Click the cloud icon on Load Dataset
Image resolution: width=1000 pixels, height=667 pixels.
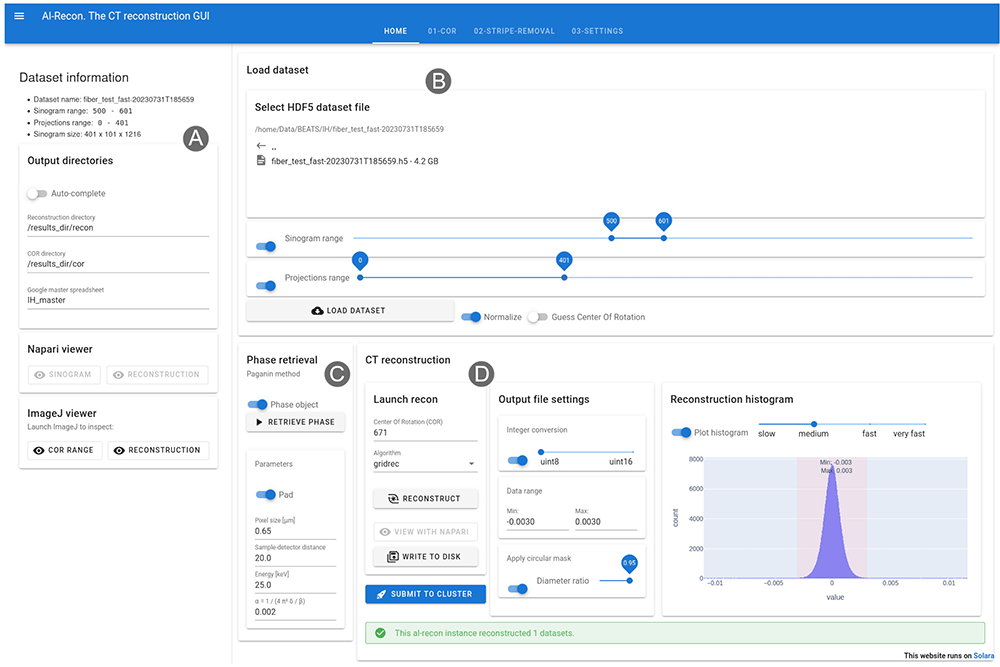point(317,311)
